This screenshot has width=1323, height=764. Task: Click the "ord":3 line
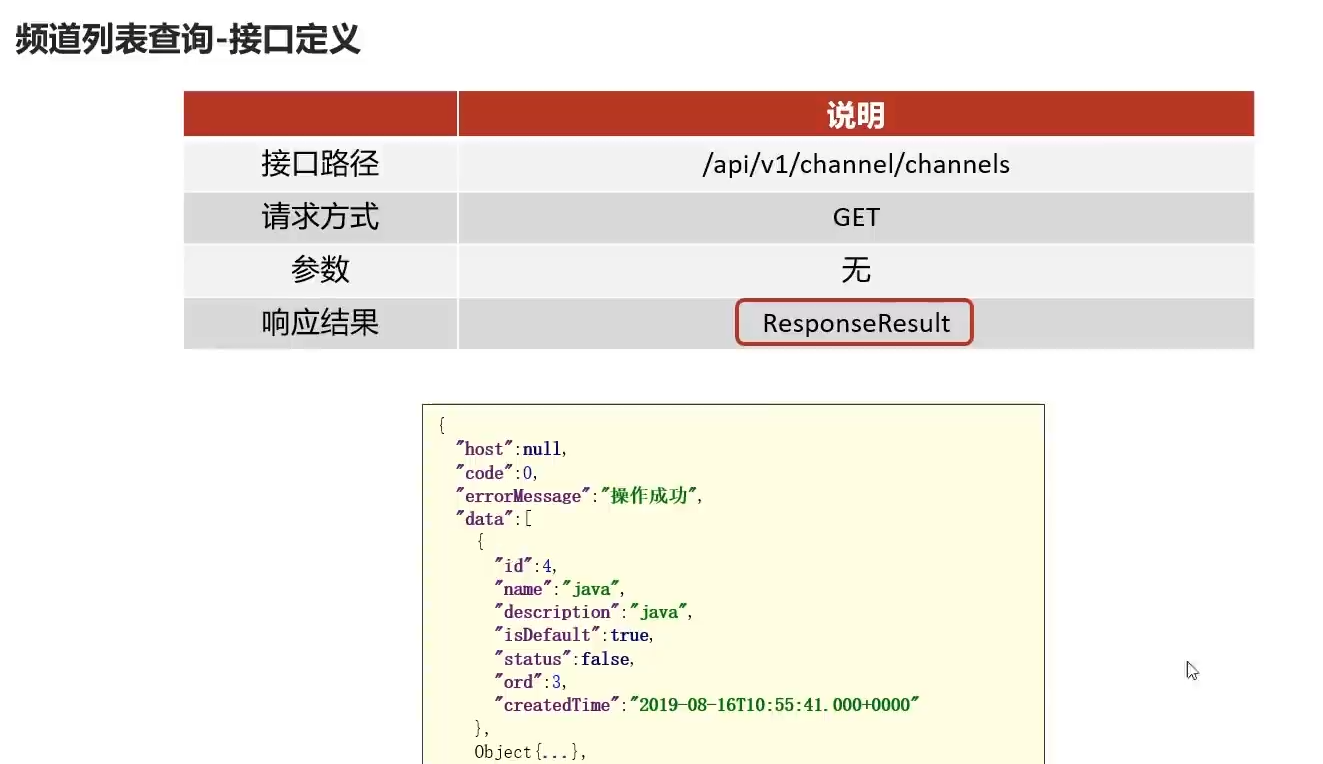pyautogui.click(x=530, y=682)
